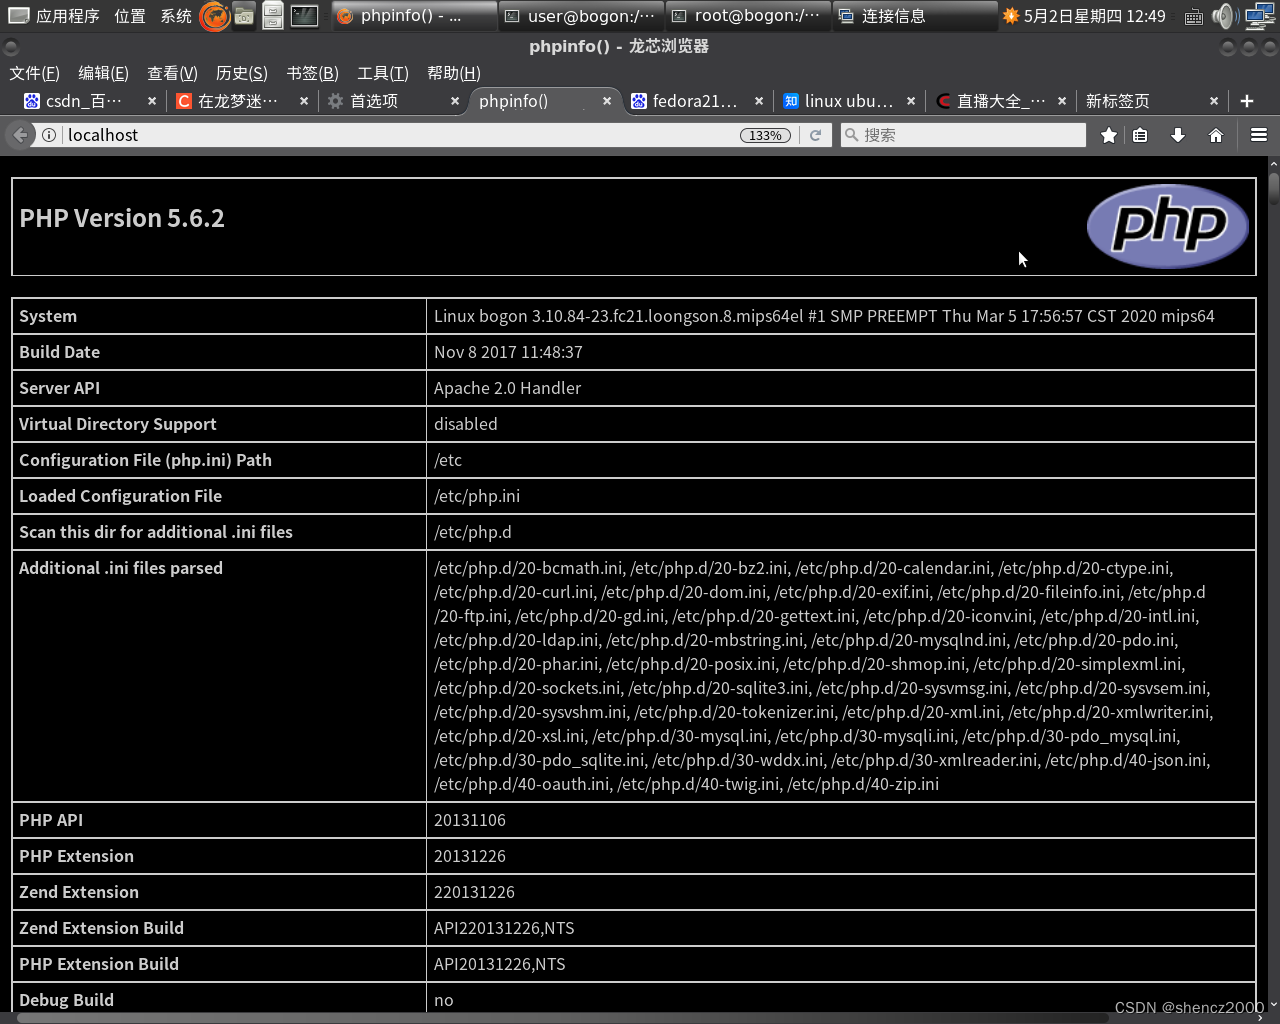Close the 新标签页 tab
Viewport: 1280px width, 1024px height.
coord(1214,101)
